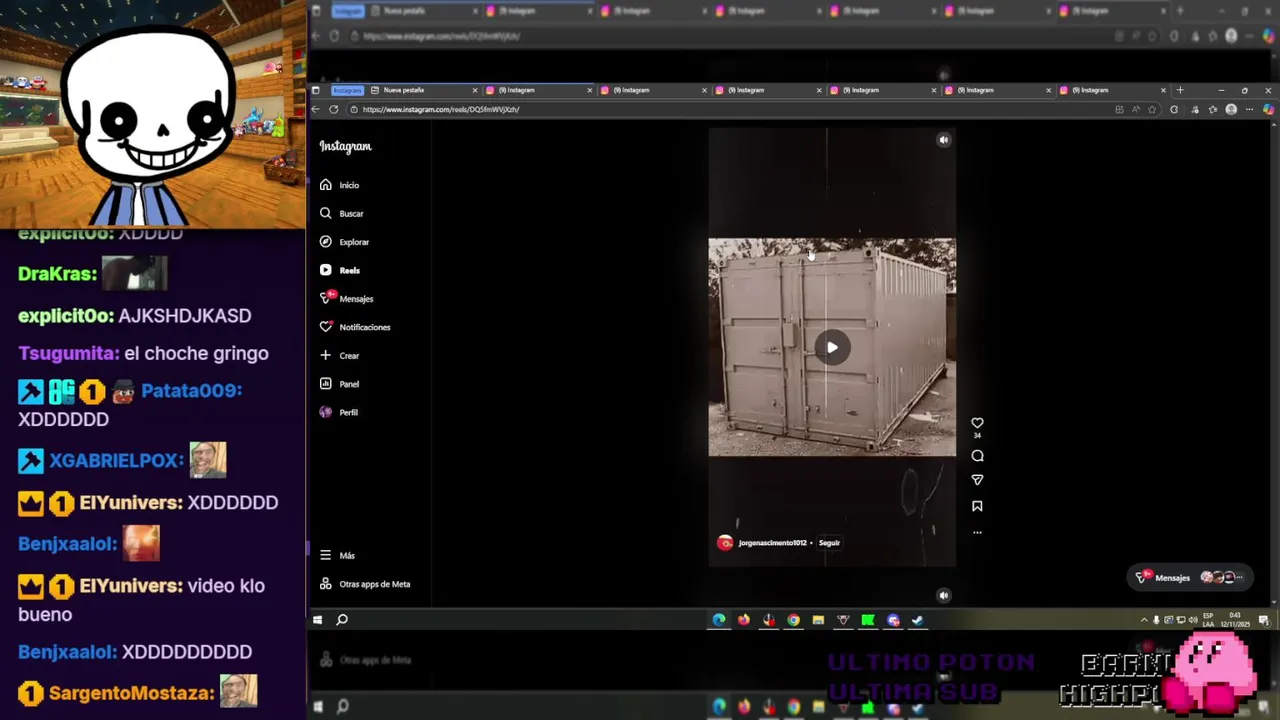Click Crear to make a new post
Viewport: 1280px width, 720px height.
(339, 355)
